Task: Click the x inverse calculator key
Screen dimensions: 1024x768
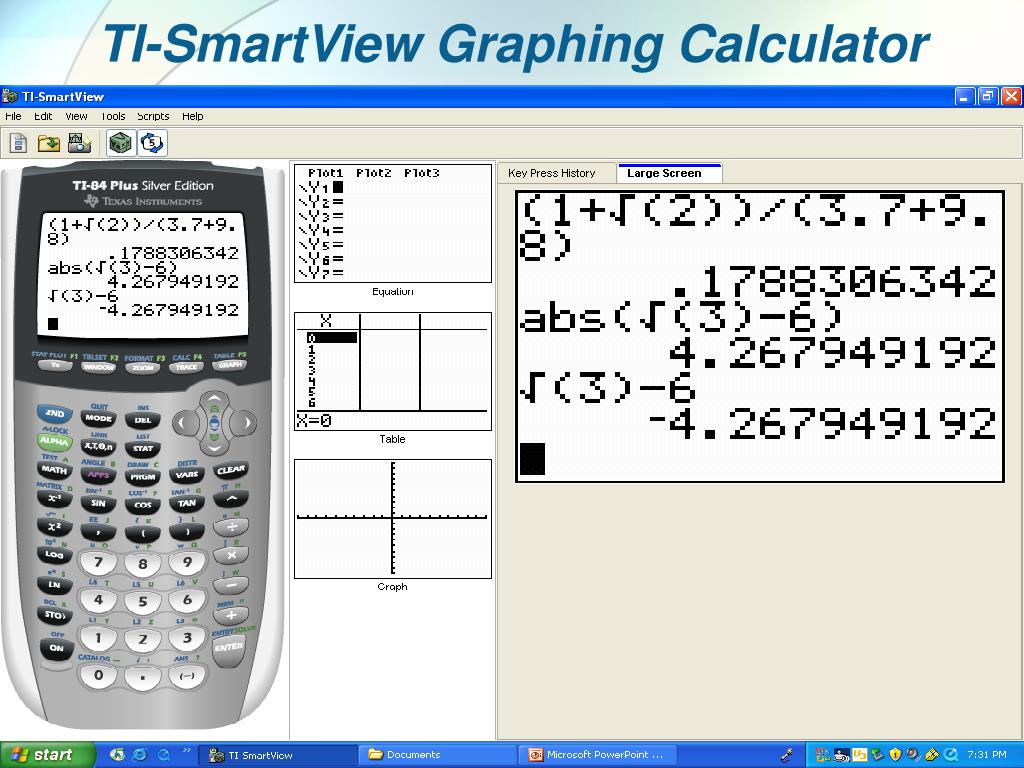Action: point(55,498)
